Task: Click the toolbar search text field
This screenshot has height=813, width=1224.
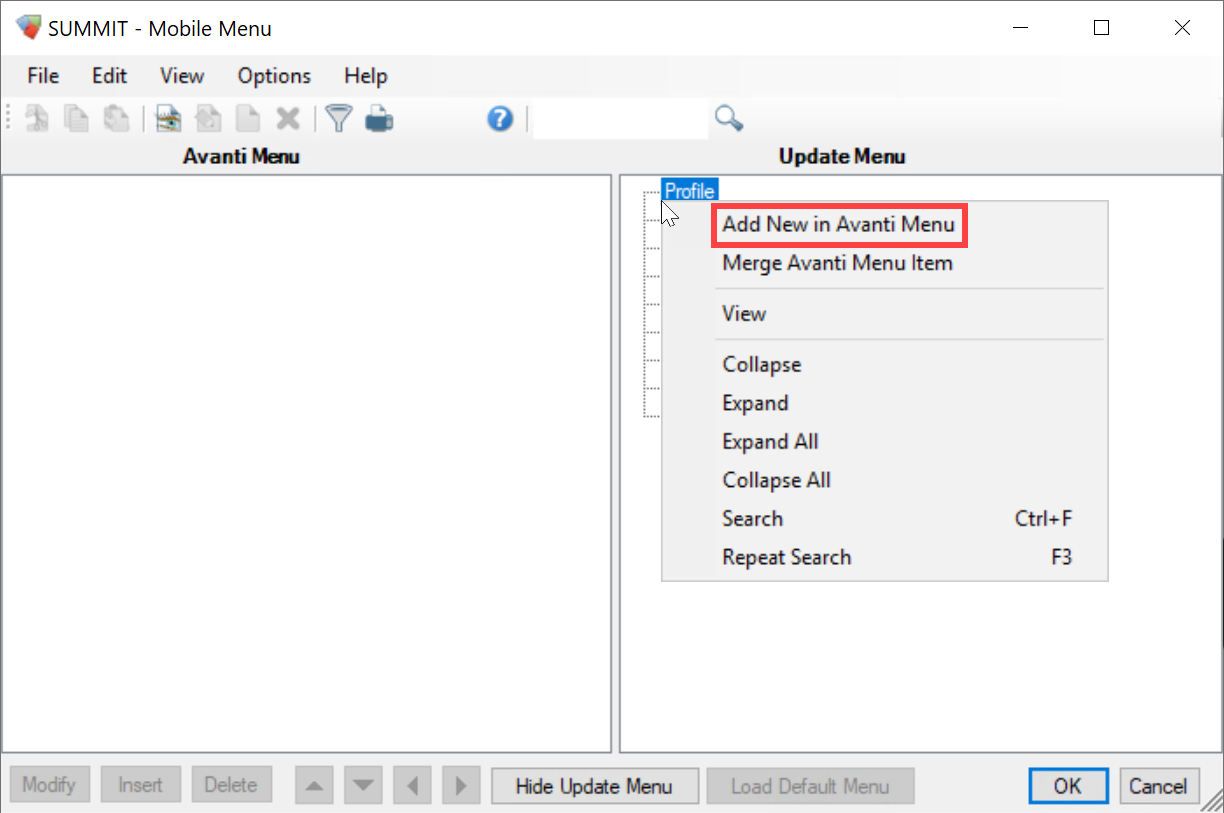Action: tap(621, 119)
